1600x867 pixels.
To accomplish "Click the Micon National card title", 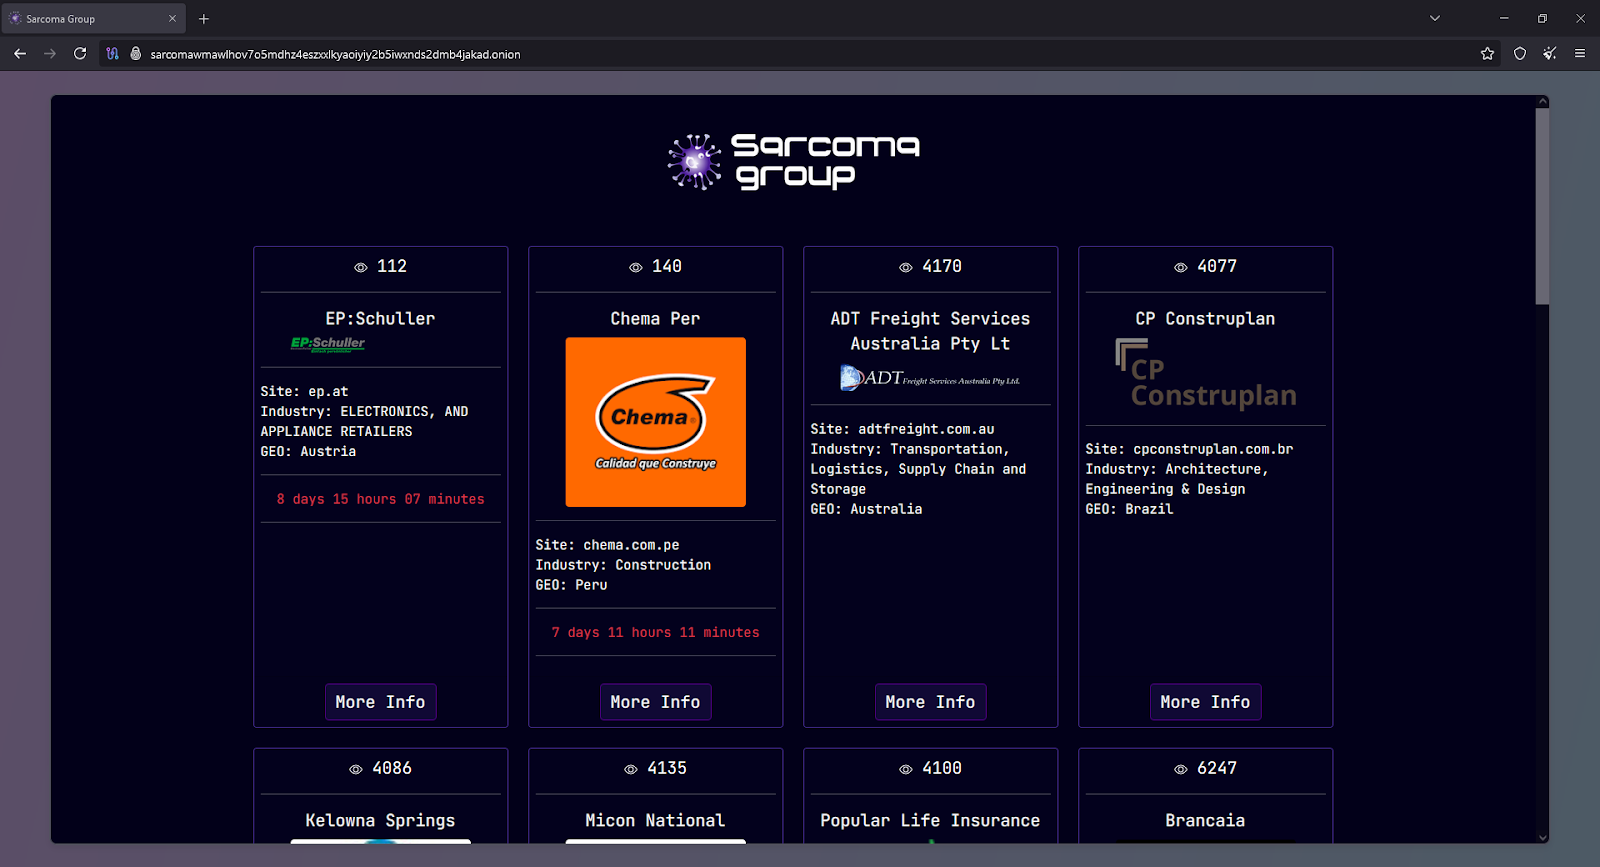I will [655, 820].
